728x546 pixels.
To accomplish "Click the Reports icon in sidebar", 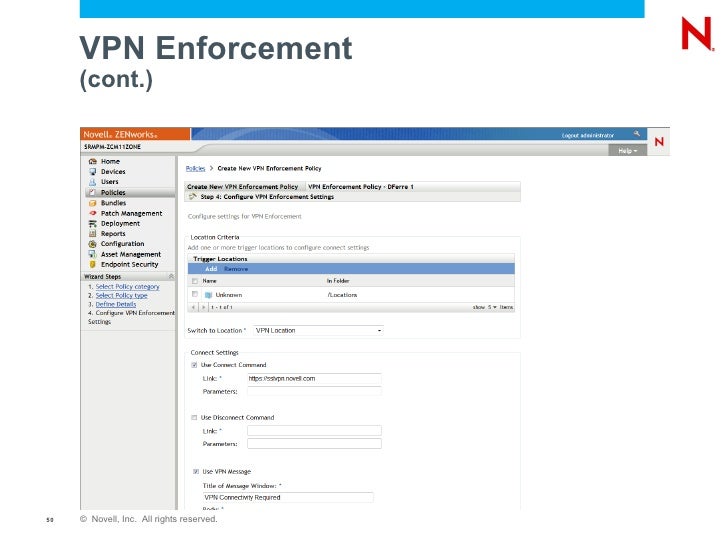I will tap(92, 234).
